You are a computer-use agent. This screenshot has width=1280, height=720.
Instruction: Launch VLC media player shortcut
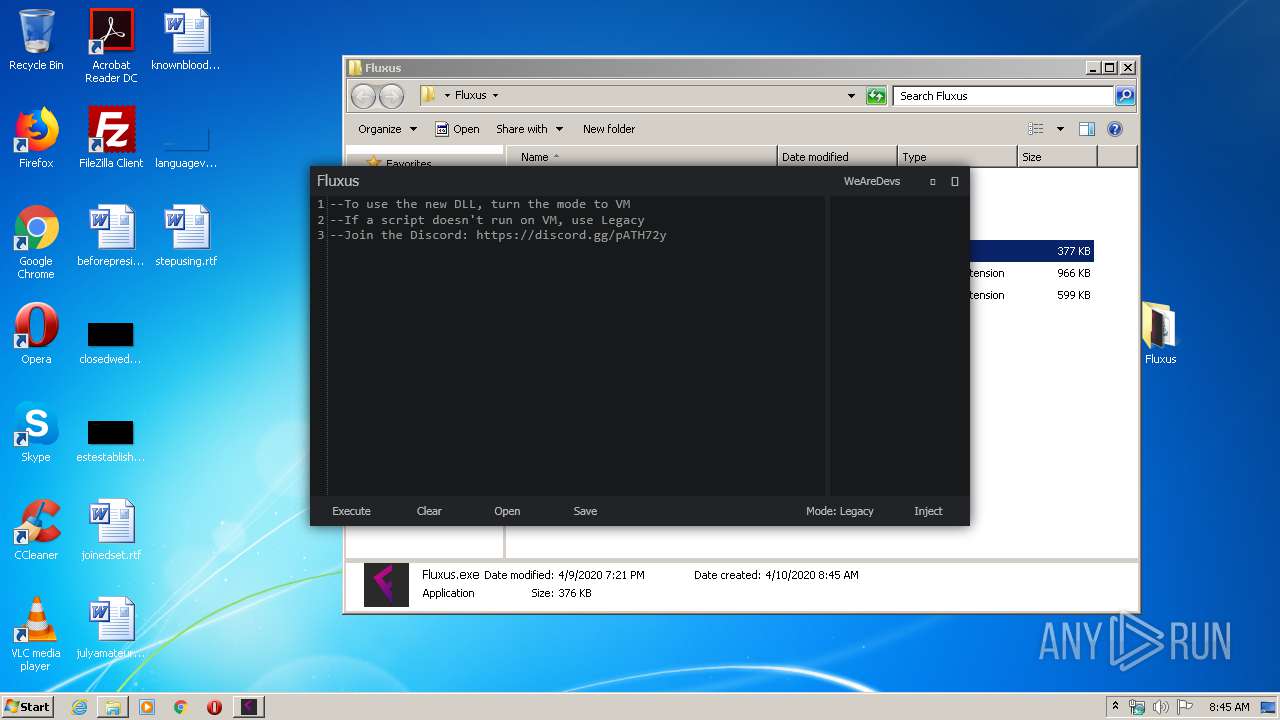(36, 634)
